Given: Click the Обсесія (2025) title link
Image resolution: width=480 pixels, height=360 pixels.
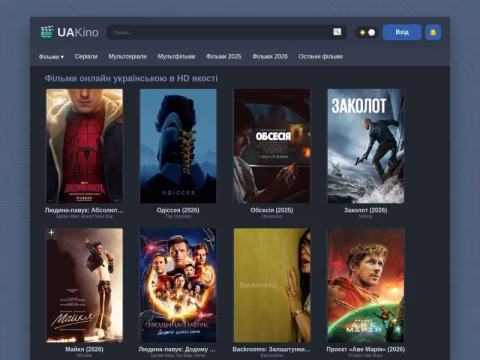Looking at the screenshot, I should tap(272, 210).
